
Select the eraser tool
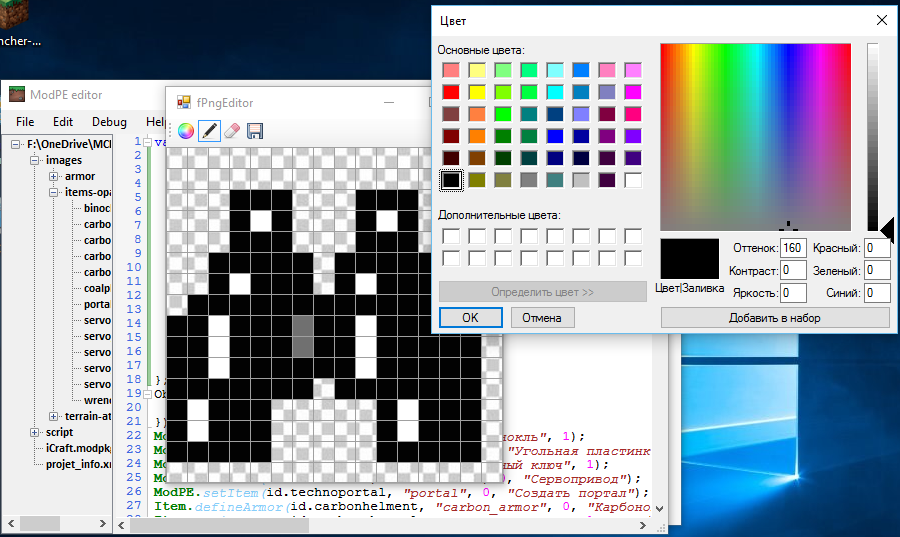[232, 130]
